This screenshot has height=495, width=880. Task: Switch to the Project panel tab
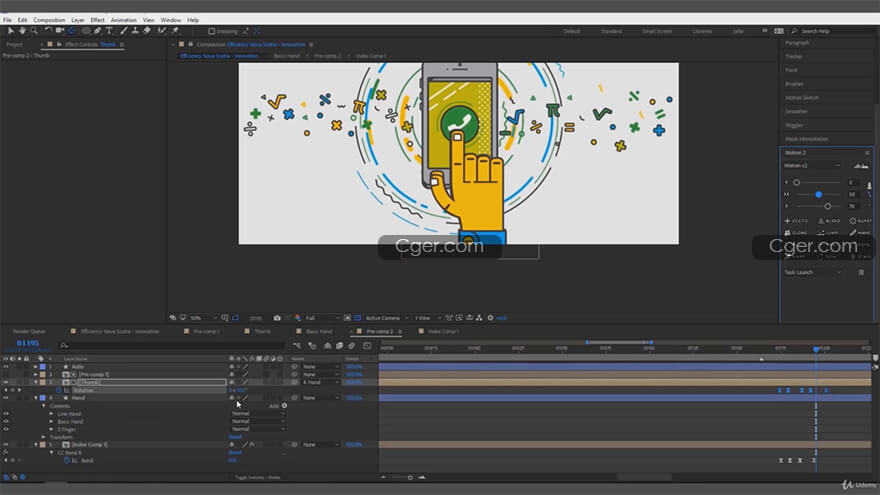click(15, 44)
